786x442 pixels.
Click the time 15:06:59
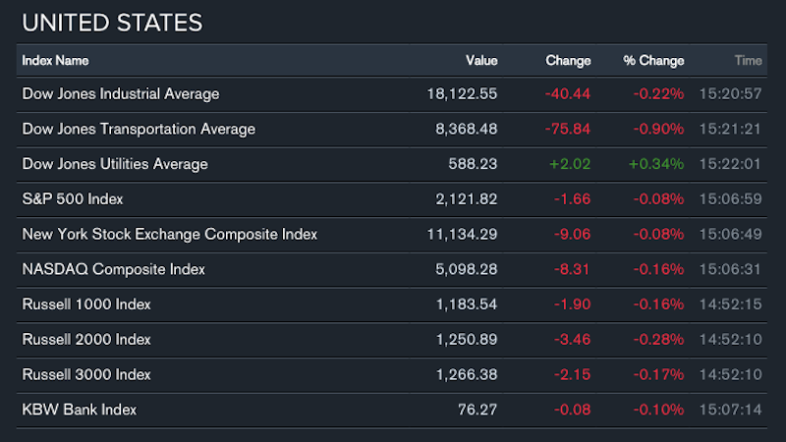[730, 199]
